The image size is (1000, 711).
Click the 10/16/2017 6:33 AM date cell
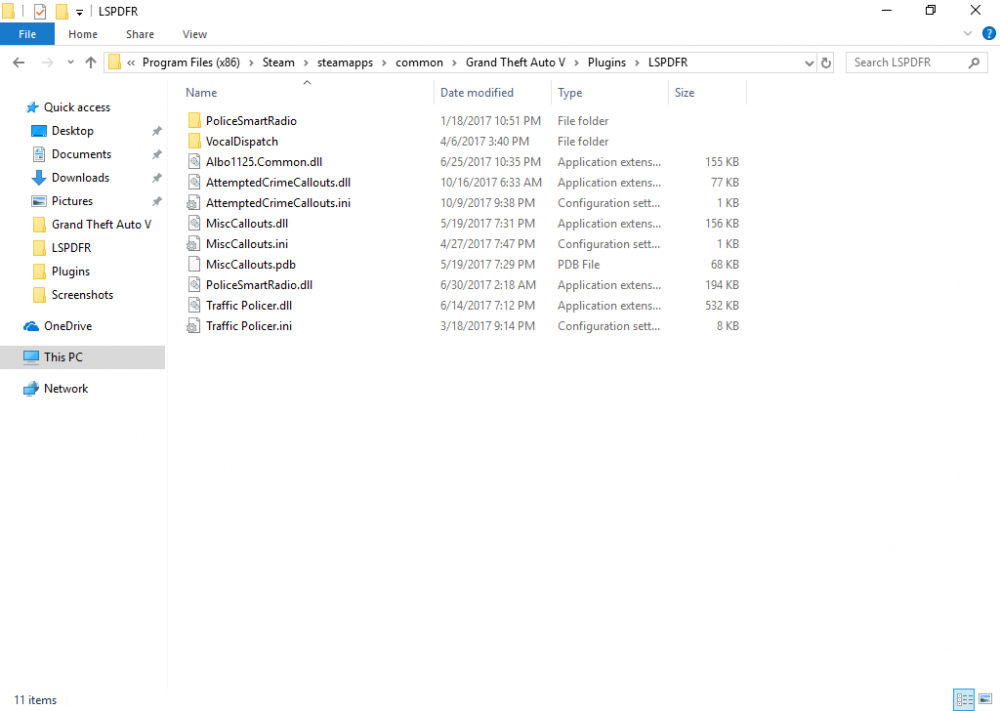pyautogui.click(x=491, y=182)
